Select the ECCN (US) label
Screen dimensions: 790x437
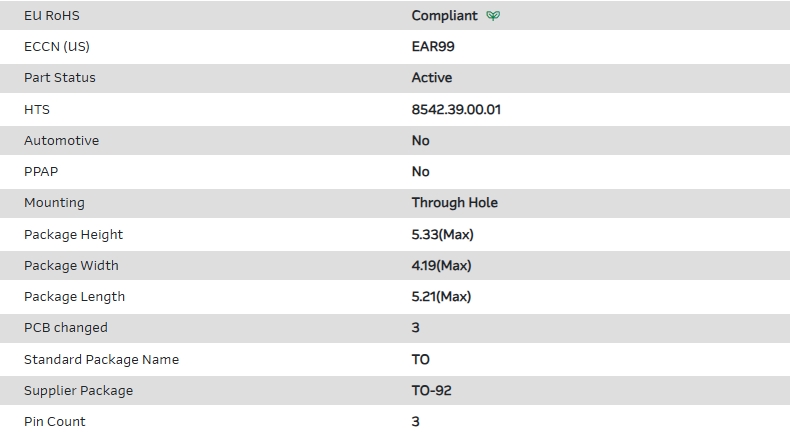click(63, 46)
